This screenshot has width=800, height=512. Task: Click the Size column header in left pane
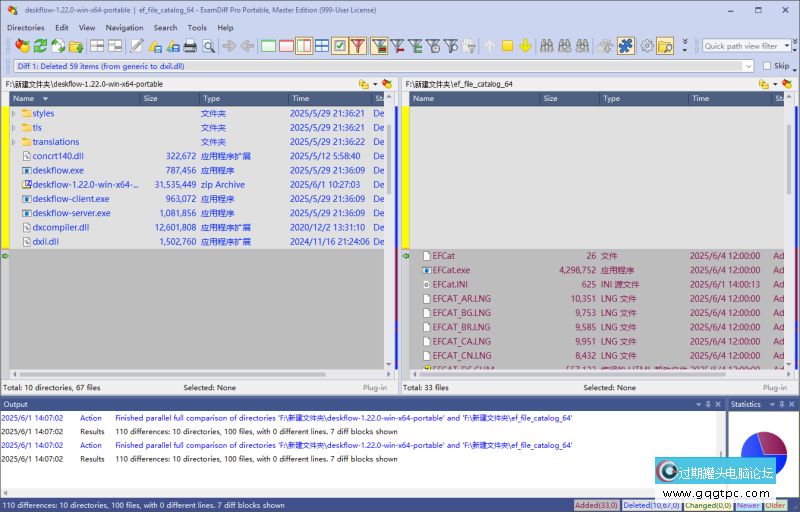(x=151, y=99)
